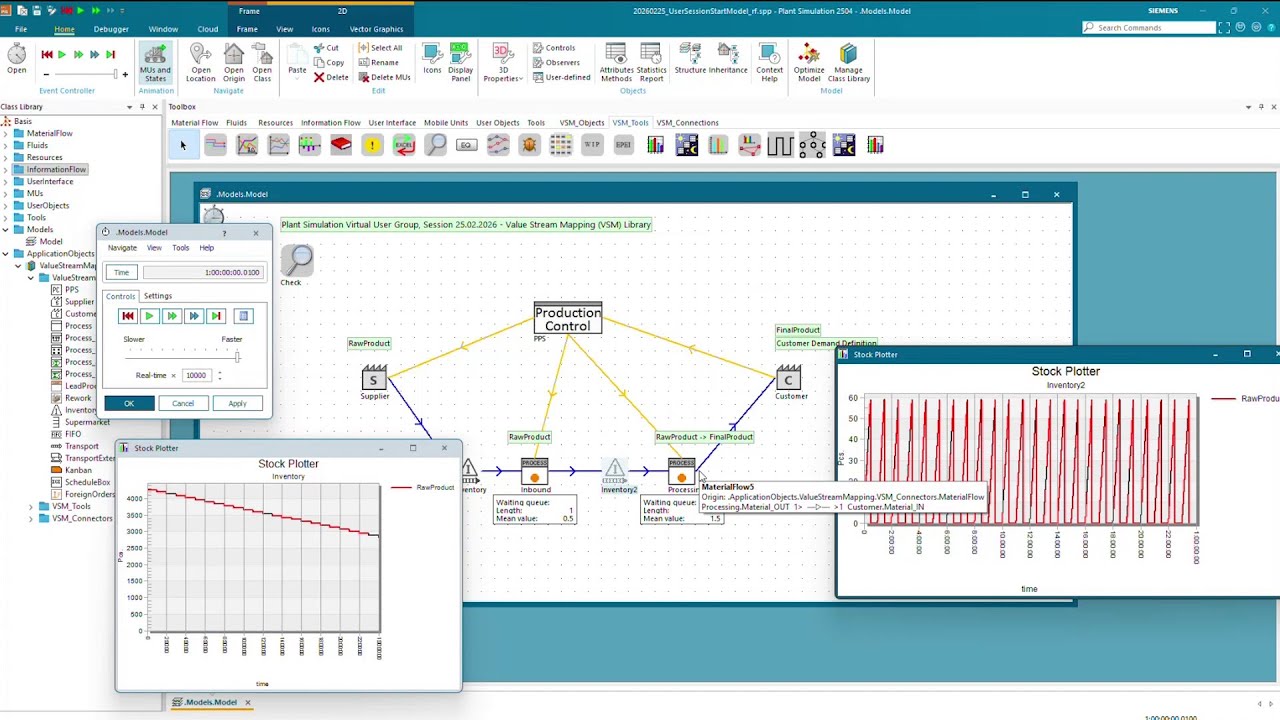Image resolution: width=1280 pixels, height=720 pixels.
Task: Click the yellow exclamation mark toolbox icon
Action: tap(372, 146)
